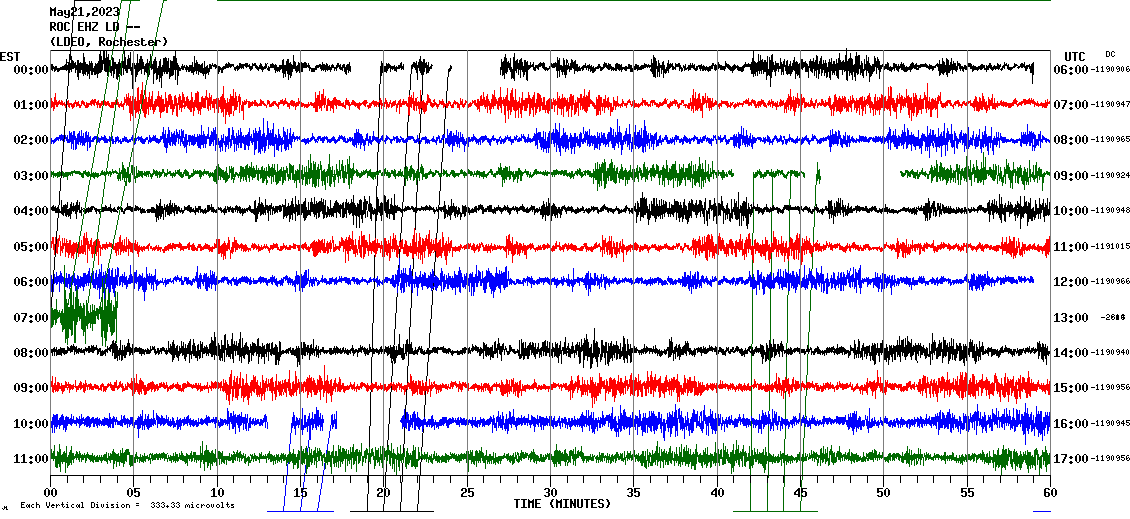Click the 60 minute axis tick label
Image resolution: width=1130 pixels, height=519 pixels.
1049,493
